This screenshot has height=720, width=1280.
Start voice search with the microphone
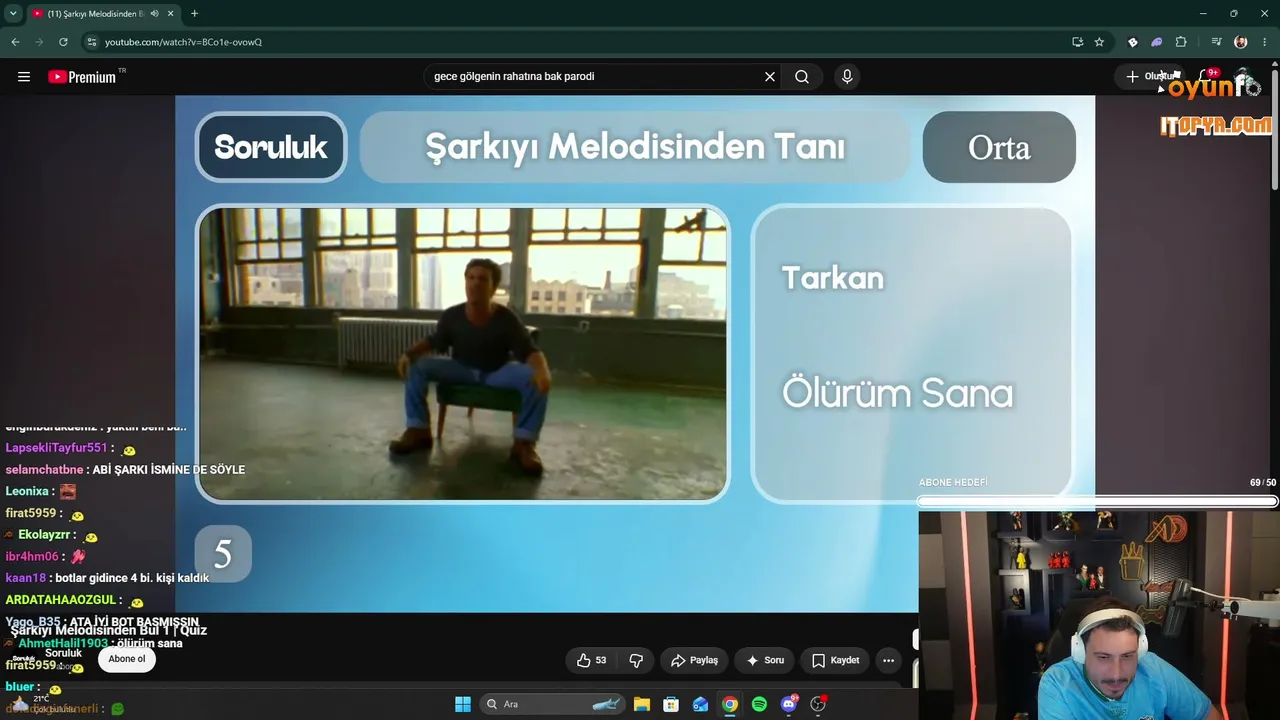tap(847, 77)
